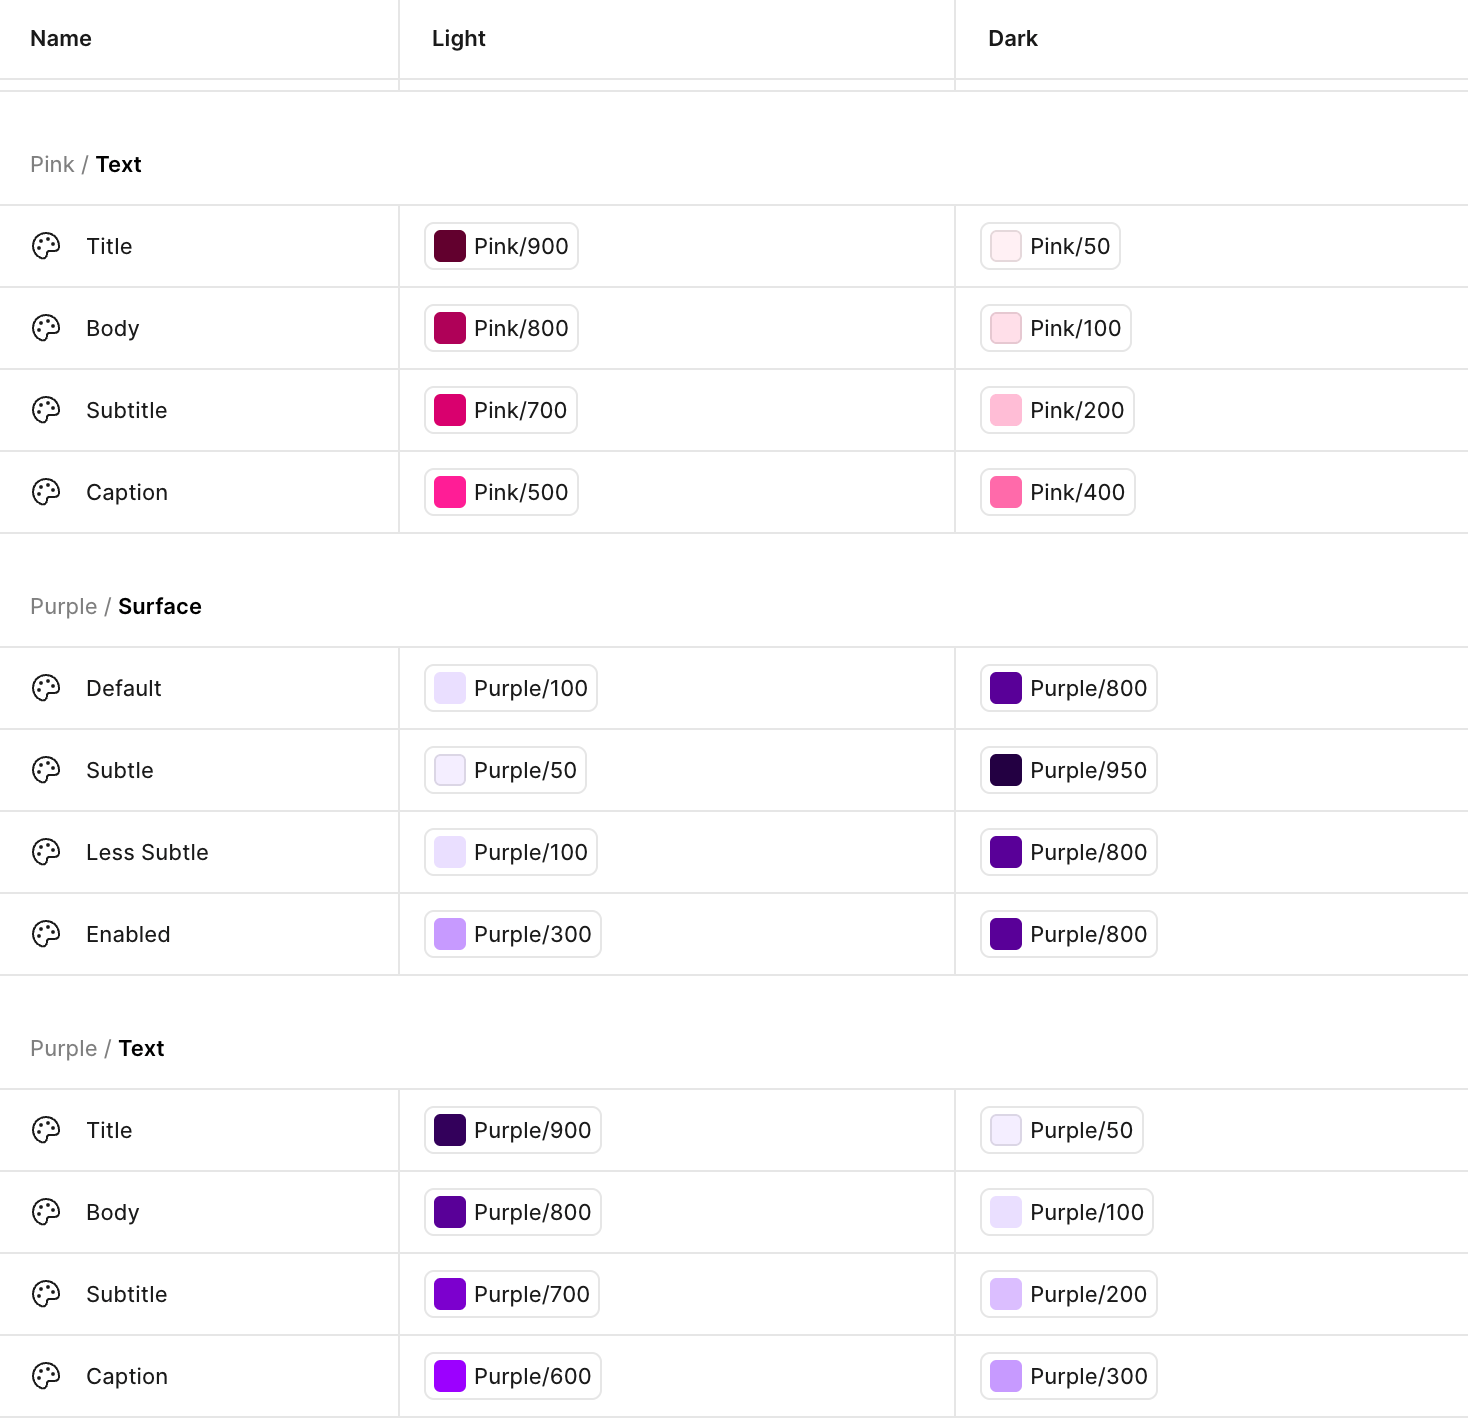This screenshot has width=1468, height=1418.
Task: Click palette icon of the Enabled row
Action: [46, 934]
